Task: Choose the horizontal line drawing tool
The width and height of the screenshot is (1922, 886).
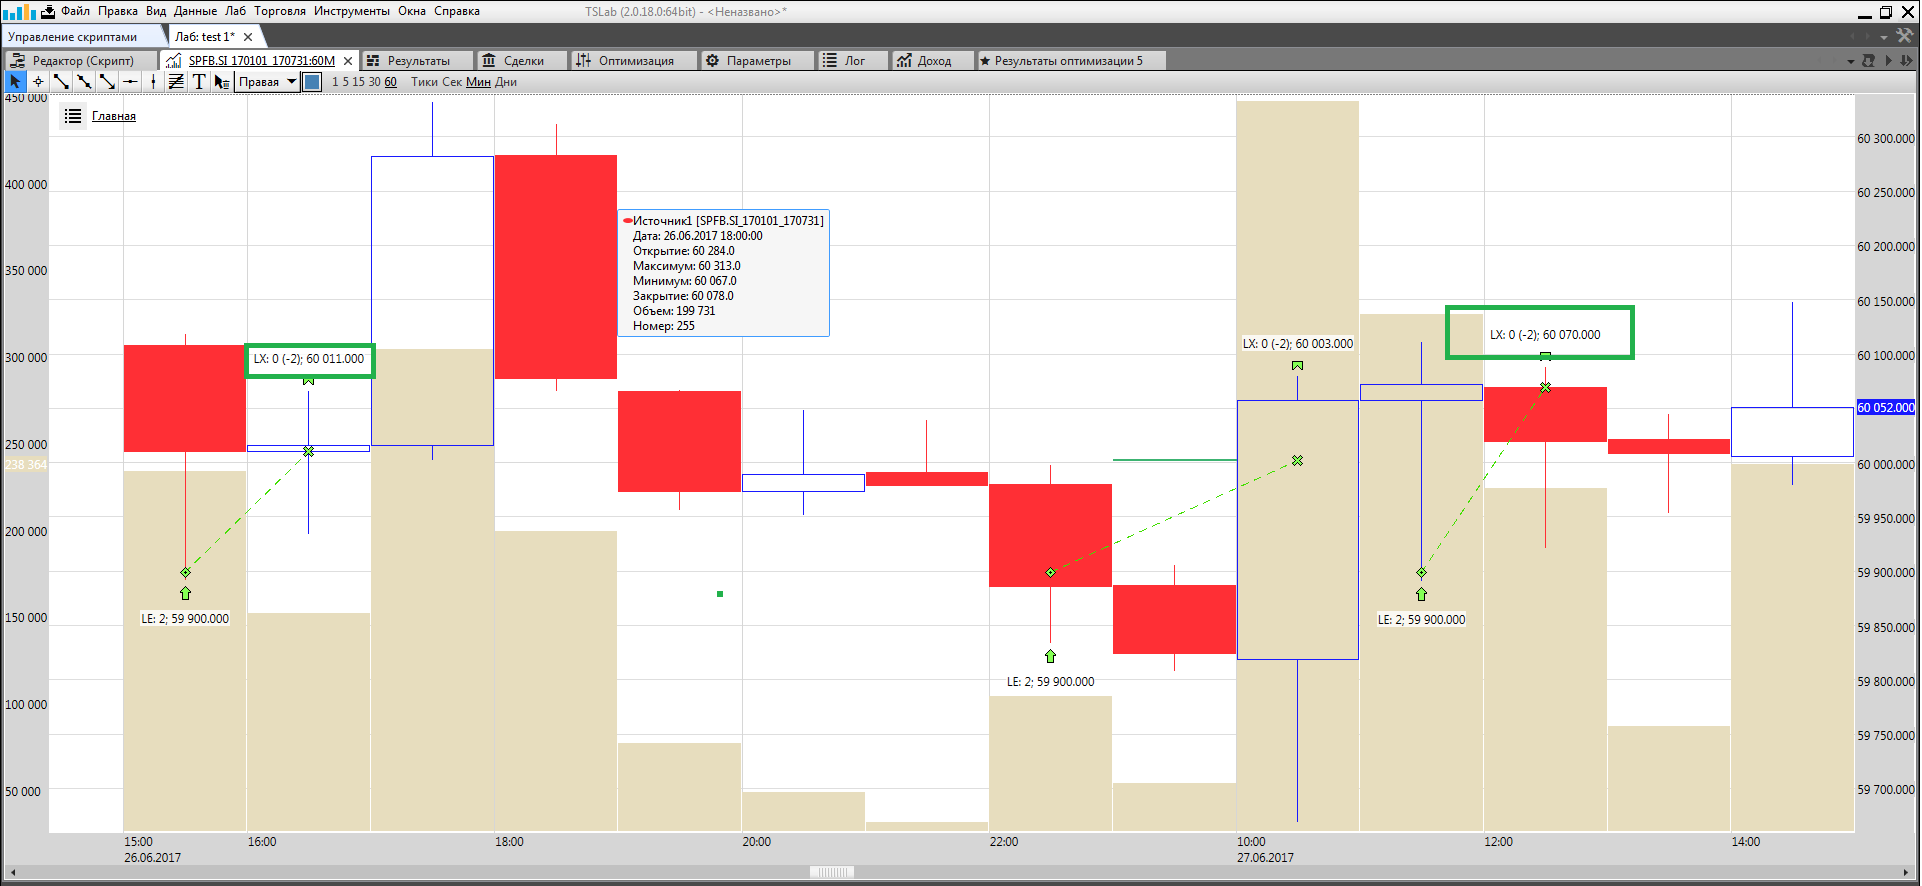Action: [x=130, y=82]
